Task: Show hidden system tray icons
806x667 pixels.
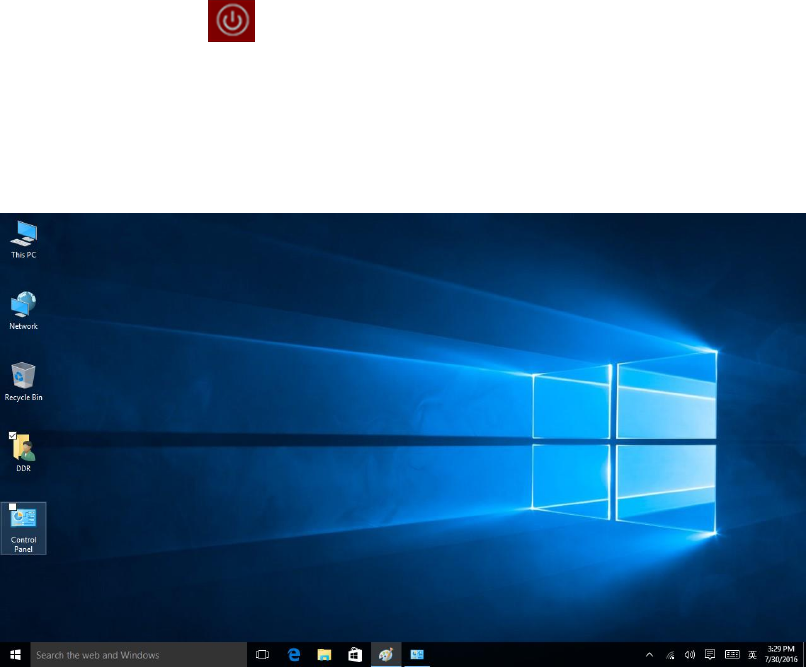Action: click(649, 655)
